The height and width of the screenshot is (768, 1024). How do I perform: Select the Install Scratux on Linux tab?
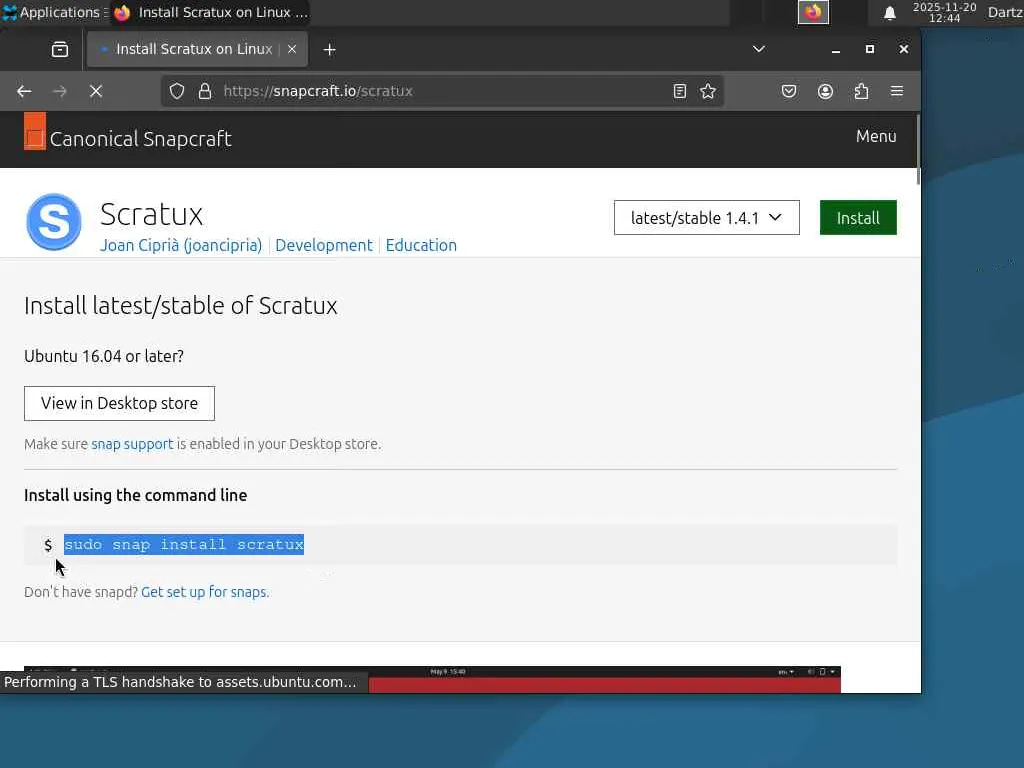pyautogui.click(x=197, y=49)
